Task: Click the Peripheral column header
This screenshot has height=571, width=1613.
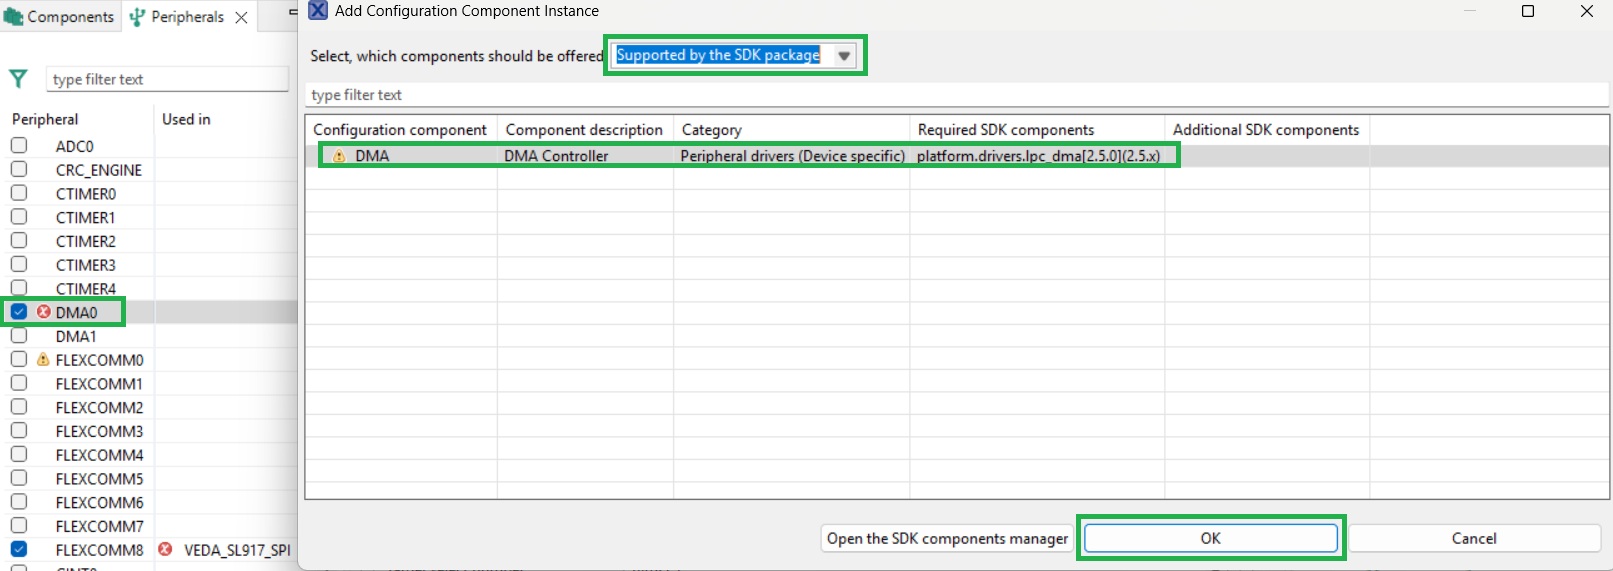Action: coord(45,119)
